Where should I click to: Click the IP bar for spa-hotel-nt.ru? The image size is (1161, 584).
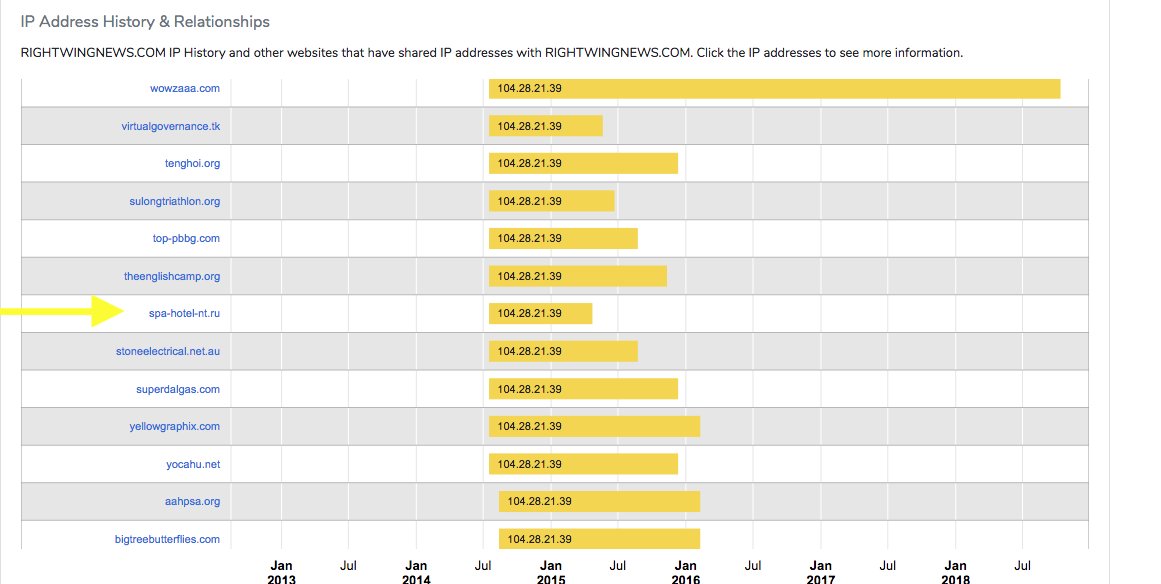541,313
